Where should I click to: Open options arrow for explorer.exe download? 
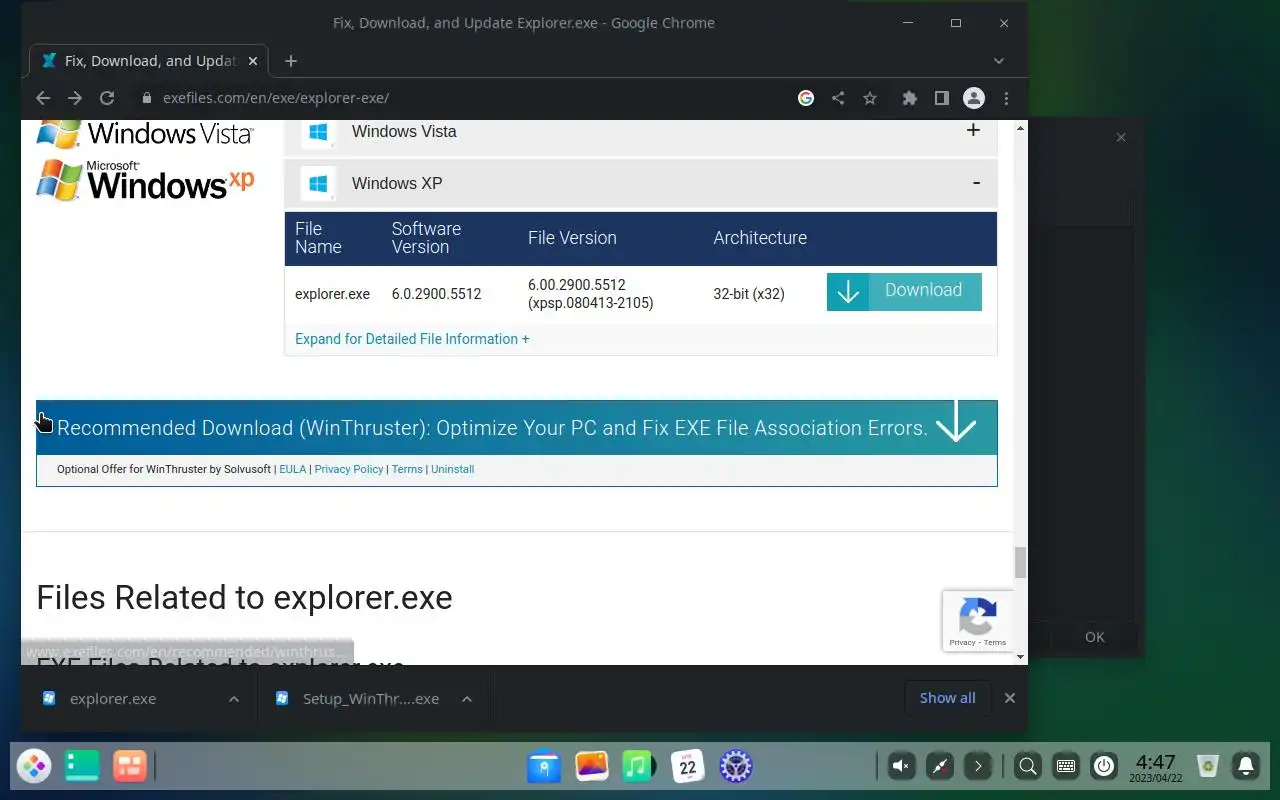point(234,699)
